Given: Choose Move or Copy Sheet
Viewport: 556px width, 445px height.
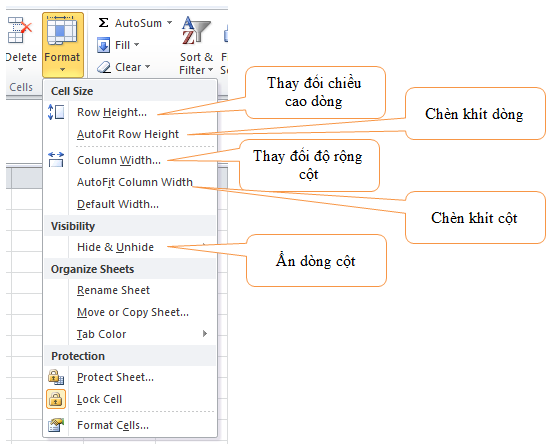Looking at the screenshot, I should (133, 312).
